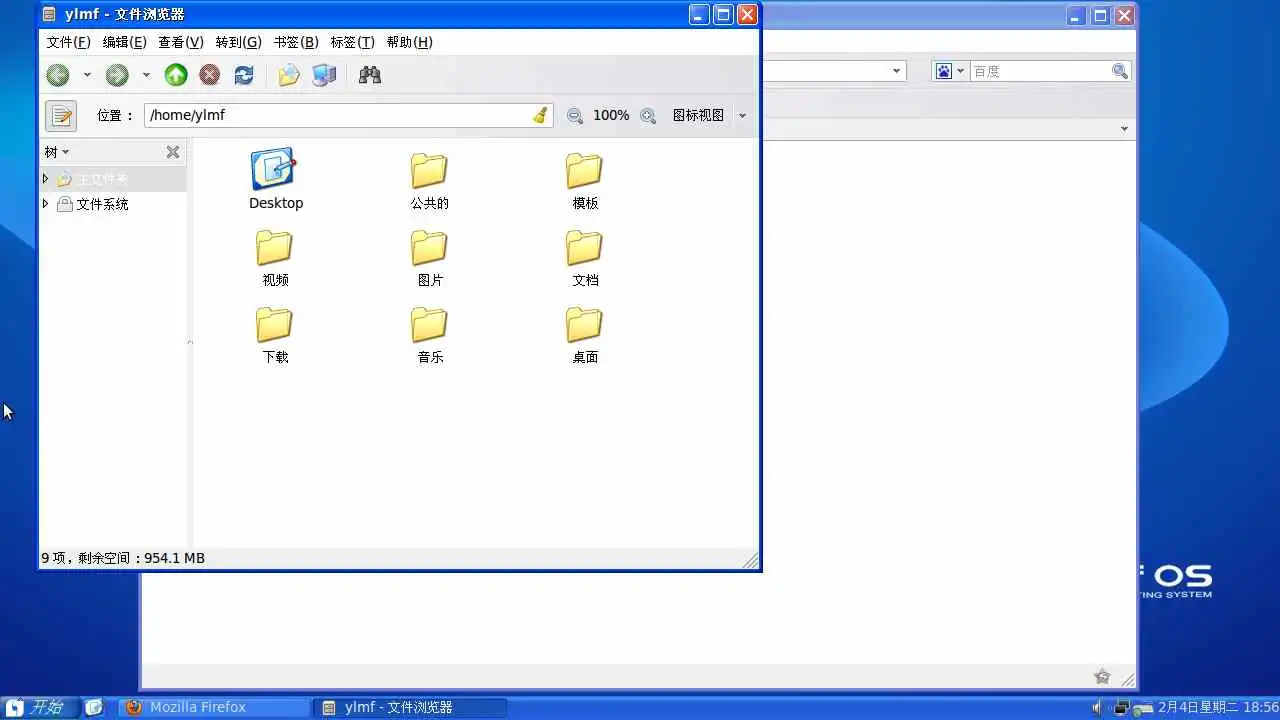Click the 开始 start button
This screenshot has width=1280, height=720.
click(x=39, y=707)
